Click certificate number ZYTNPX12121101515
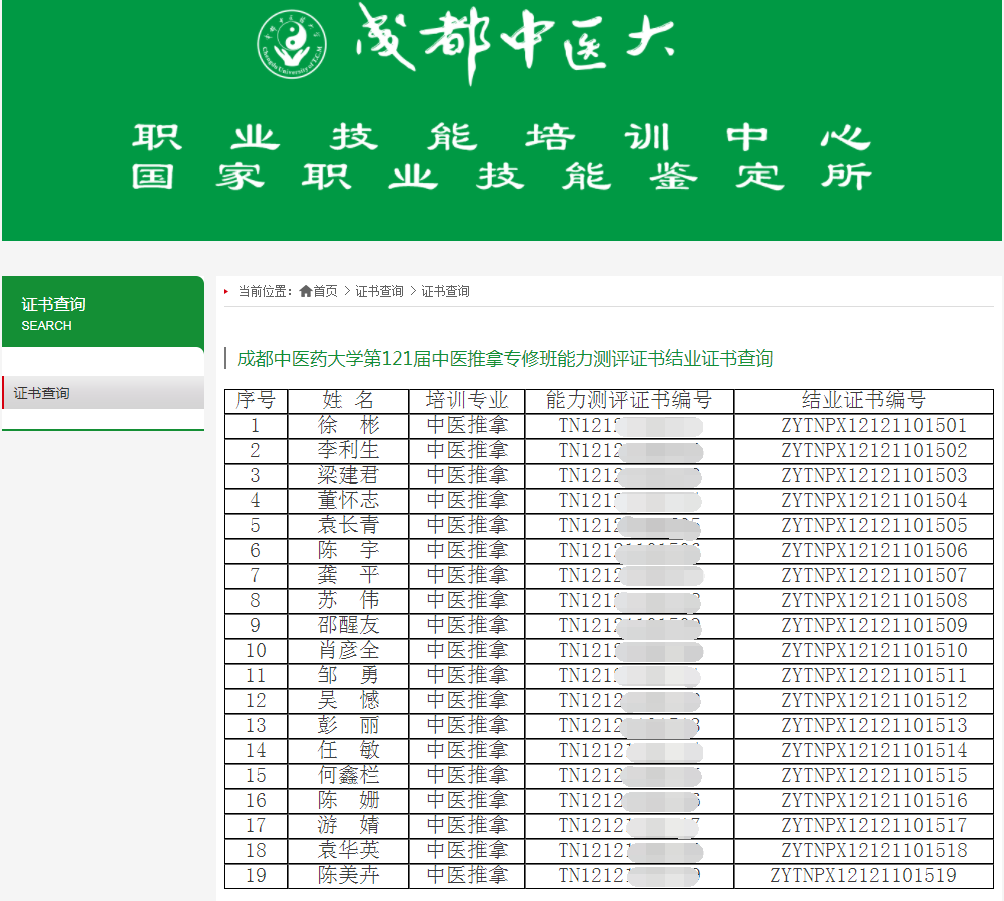The height and width of the screenshot is (901, 1004). 874,775
